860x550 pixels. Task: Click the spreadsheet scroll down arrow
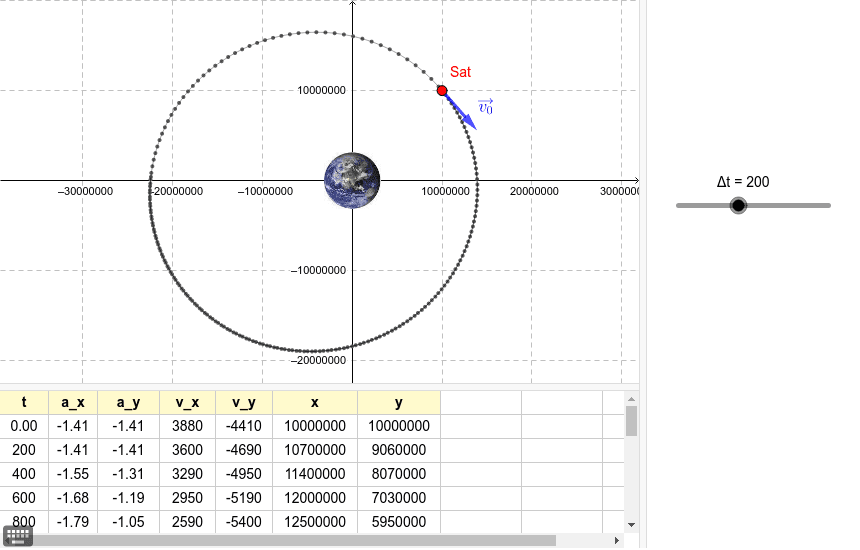(x=631, y=525)
